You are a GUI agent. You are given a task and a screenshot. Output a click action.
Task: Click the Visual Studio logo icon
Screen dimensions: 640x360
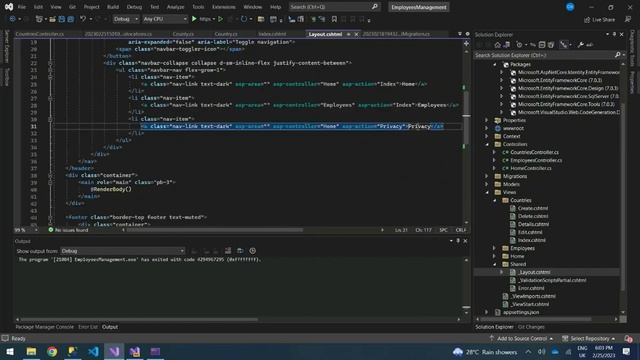coord(9,7)
